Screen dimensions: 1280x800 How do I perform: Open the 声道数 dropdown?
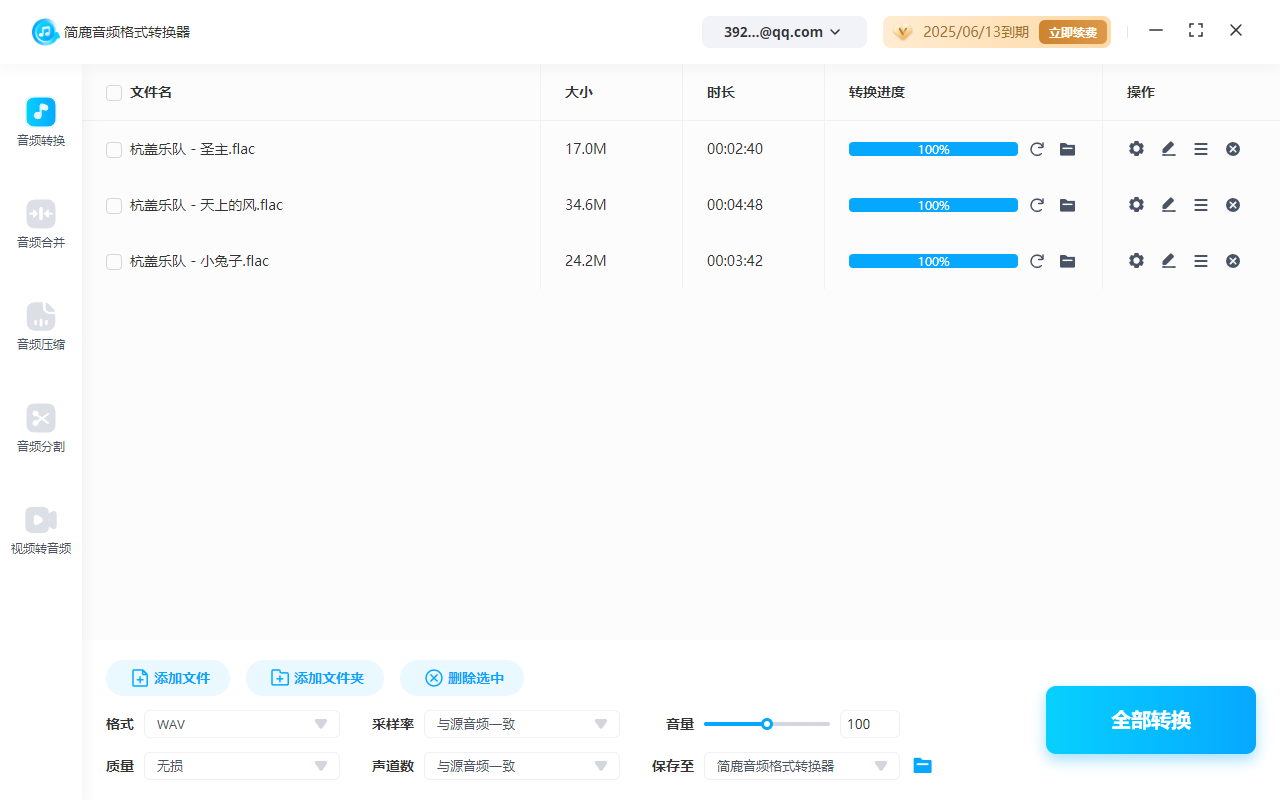point(521,765)
